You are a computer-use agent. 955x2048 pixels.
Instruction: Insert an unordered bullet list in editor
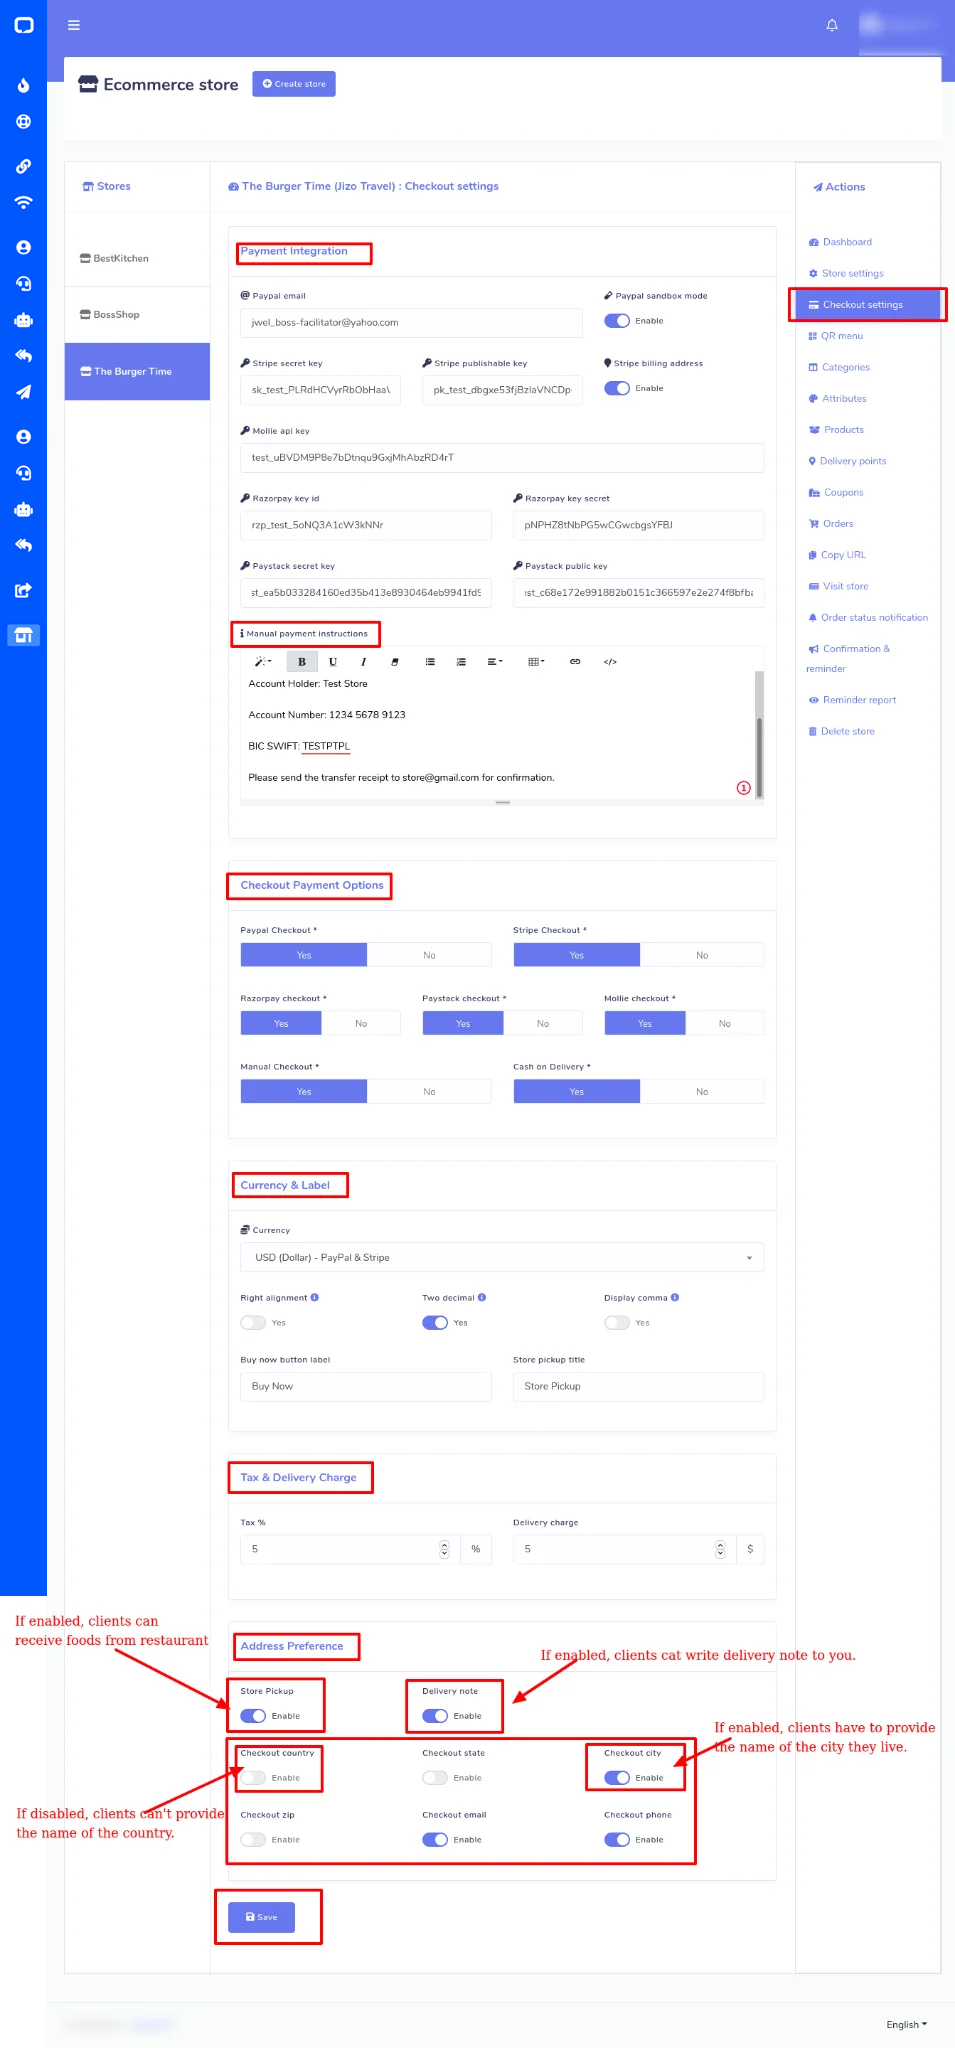(x=430, y=662)
